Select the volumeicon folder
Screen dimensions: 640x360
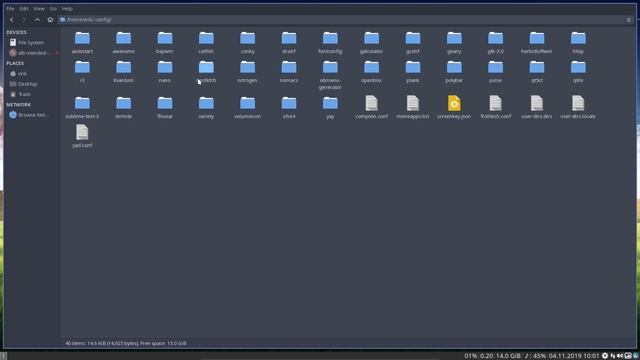[247, 107]
